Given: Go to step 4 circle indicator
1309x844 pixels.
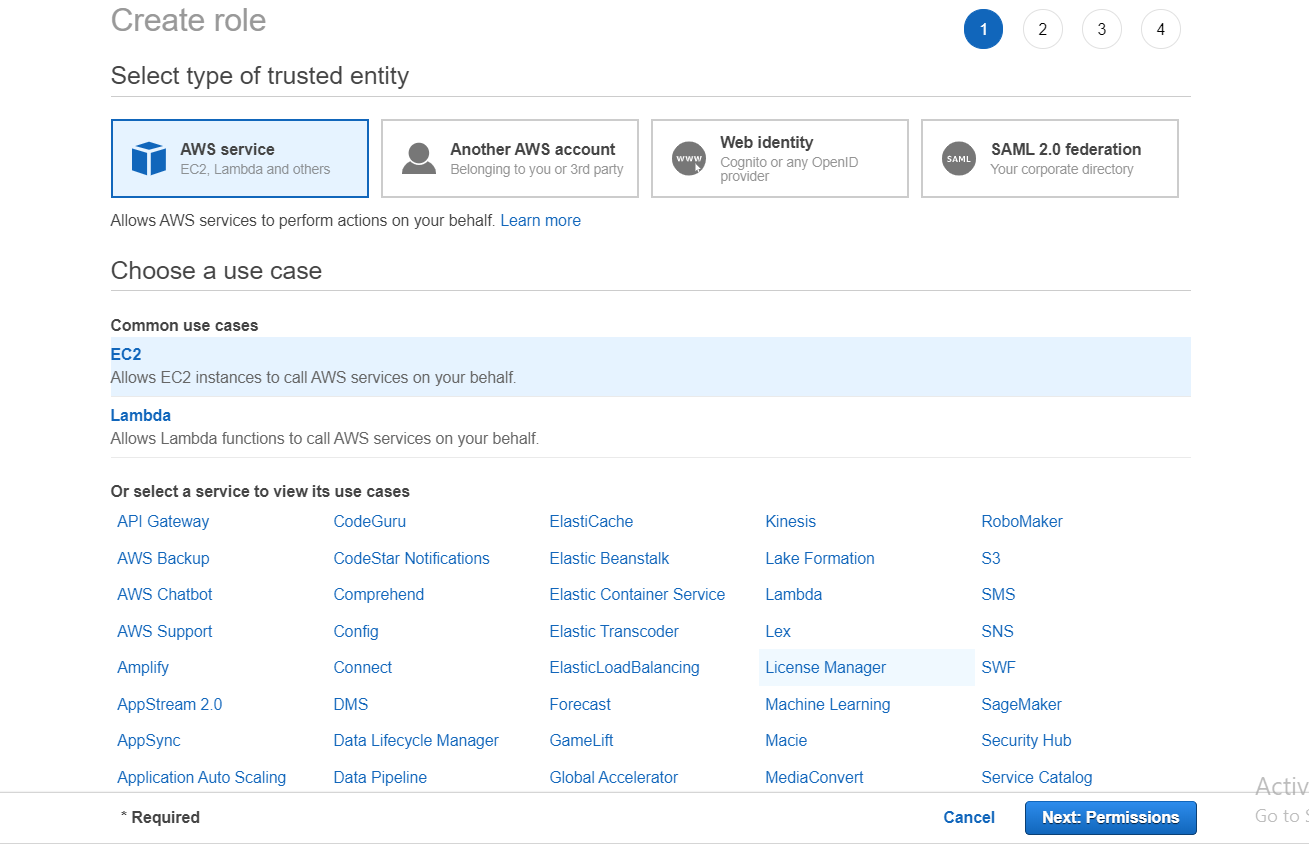Looking at the screenshot, I should [x=1160, y=30].
